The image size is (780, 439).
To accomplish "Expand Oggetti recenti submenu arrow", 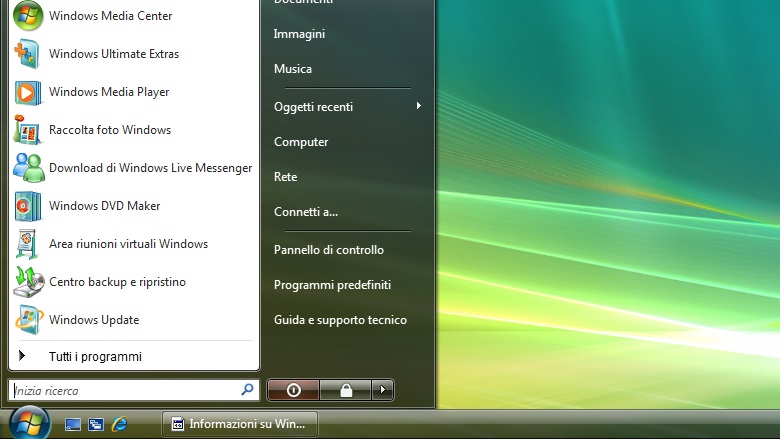I will tap(419, 106).
